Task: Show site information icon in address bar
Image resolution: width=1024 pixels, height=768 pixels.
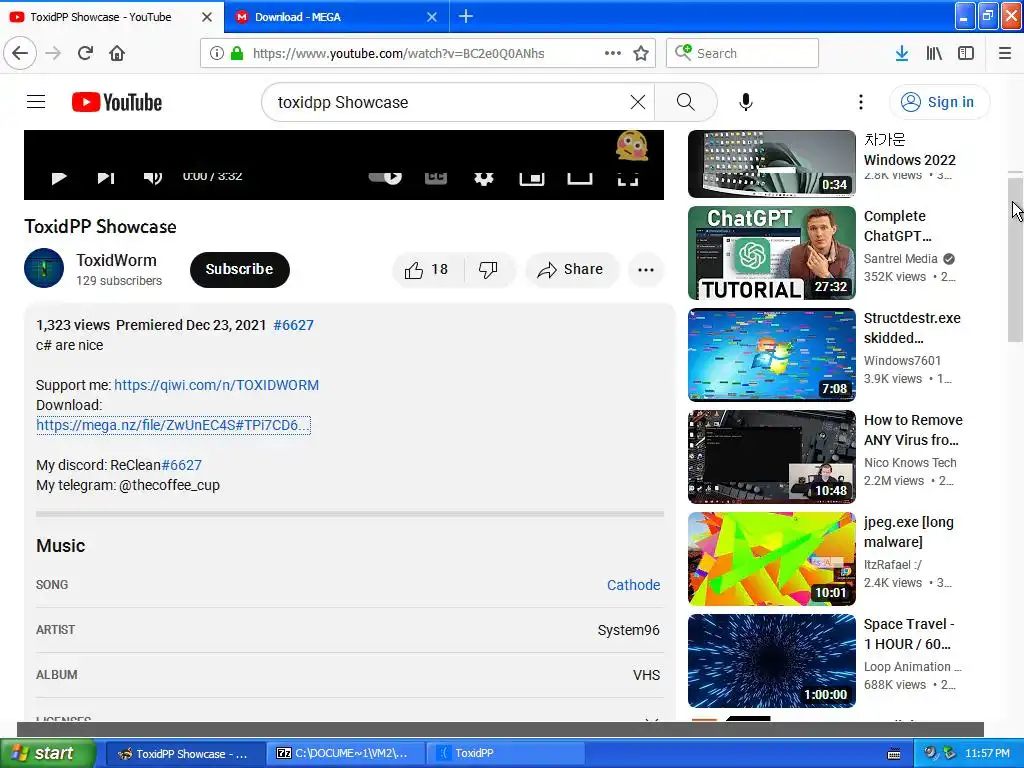Action: (217, 53)
